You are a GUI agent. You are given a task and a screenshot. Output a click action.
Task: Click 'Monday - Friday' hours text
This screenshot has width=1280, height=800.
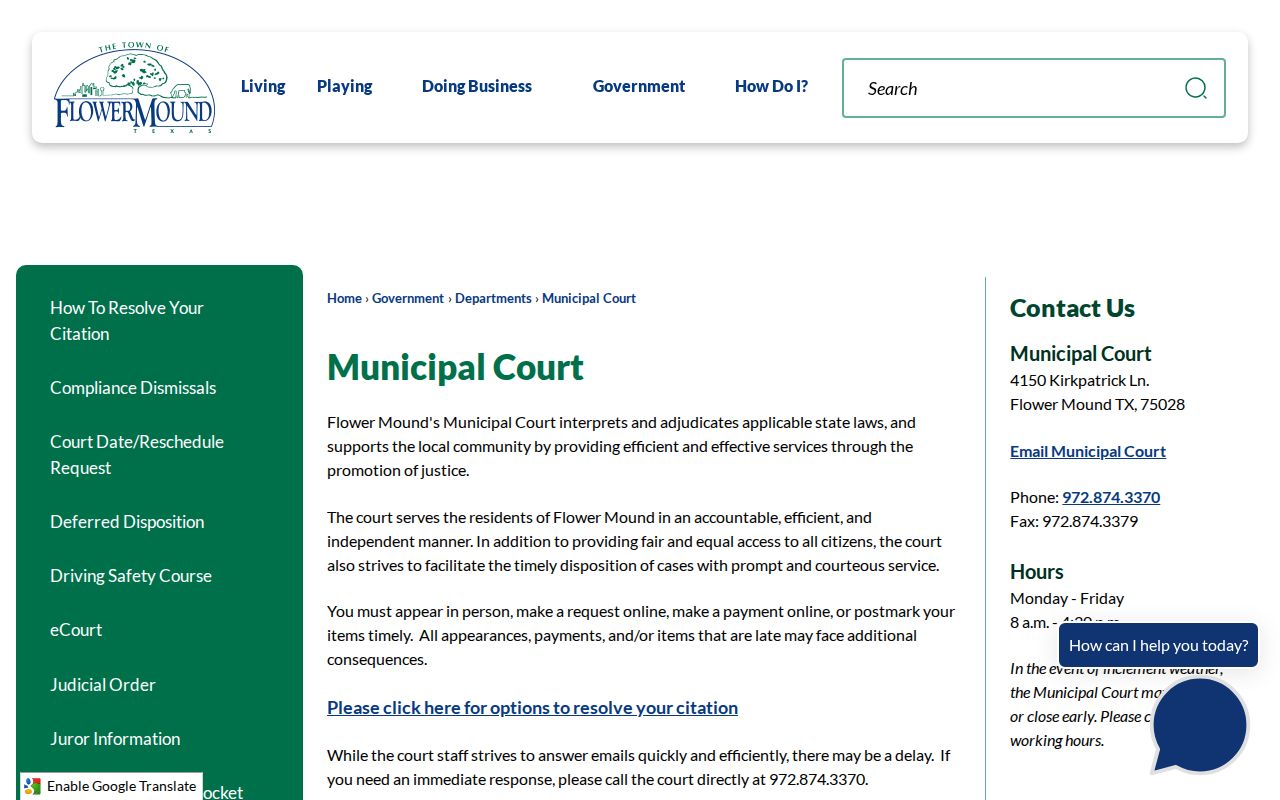(1067, 598)
